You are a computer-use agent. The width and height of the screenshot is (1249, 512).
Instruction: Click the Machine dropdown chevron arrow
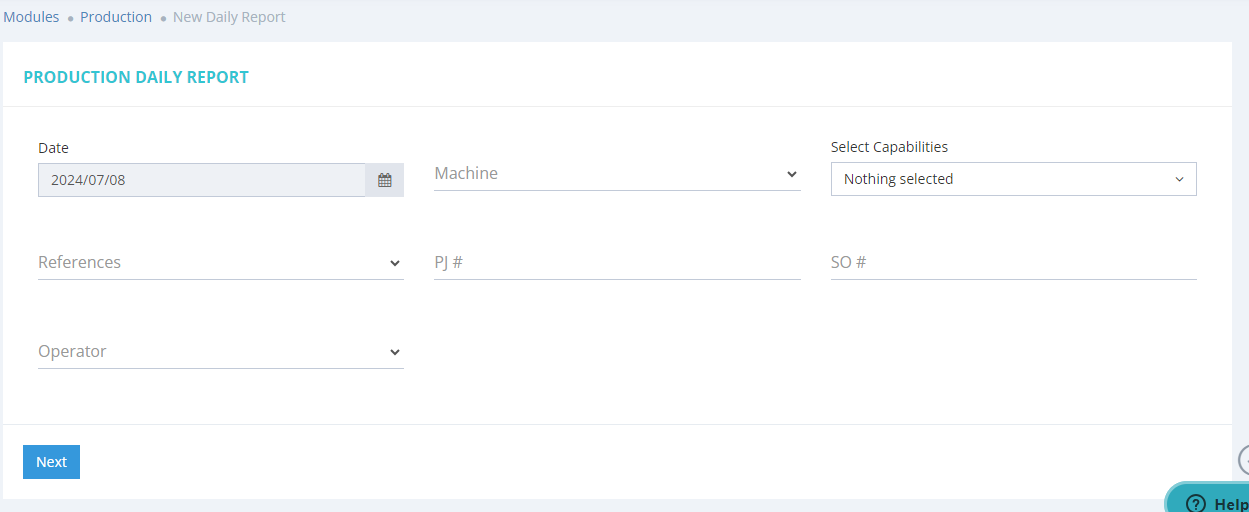791,174
